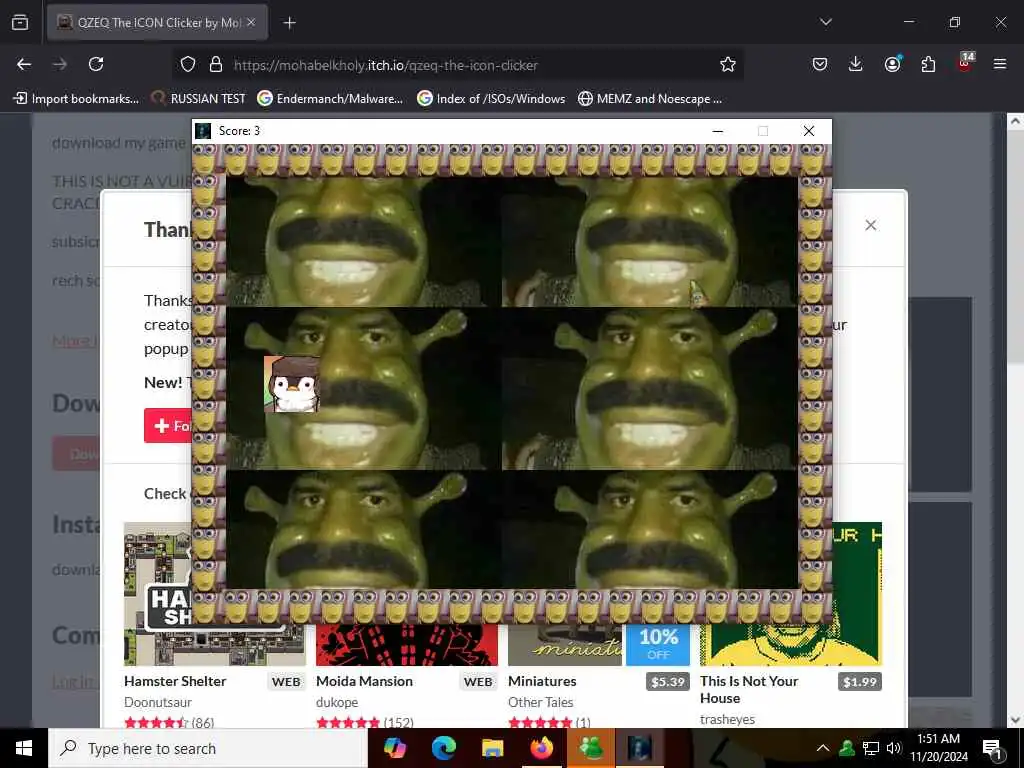Image resolution: width=1024 pixels, height=768 pixels.
Task: Switch to the QZEQ The ICON Clicker tab
Action: tap(157, 23)
